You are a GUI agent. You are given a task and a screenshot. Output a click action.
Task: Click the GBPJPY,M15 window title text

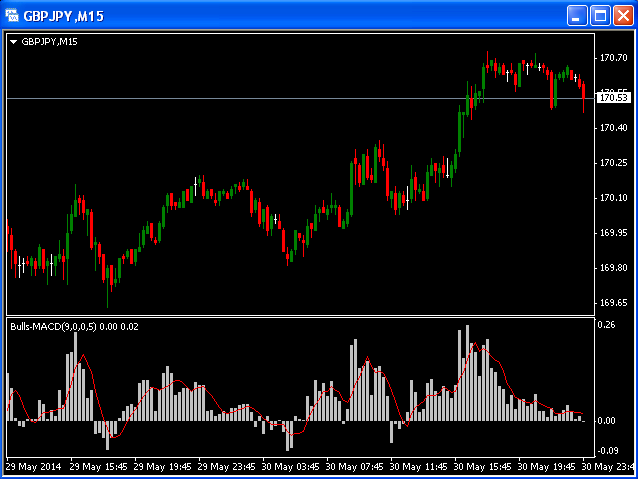64,16
